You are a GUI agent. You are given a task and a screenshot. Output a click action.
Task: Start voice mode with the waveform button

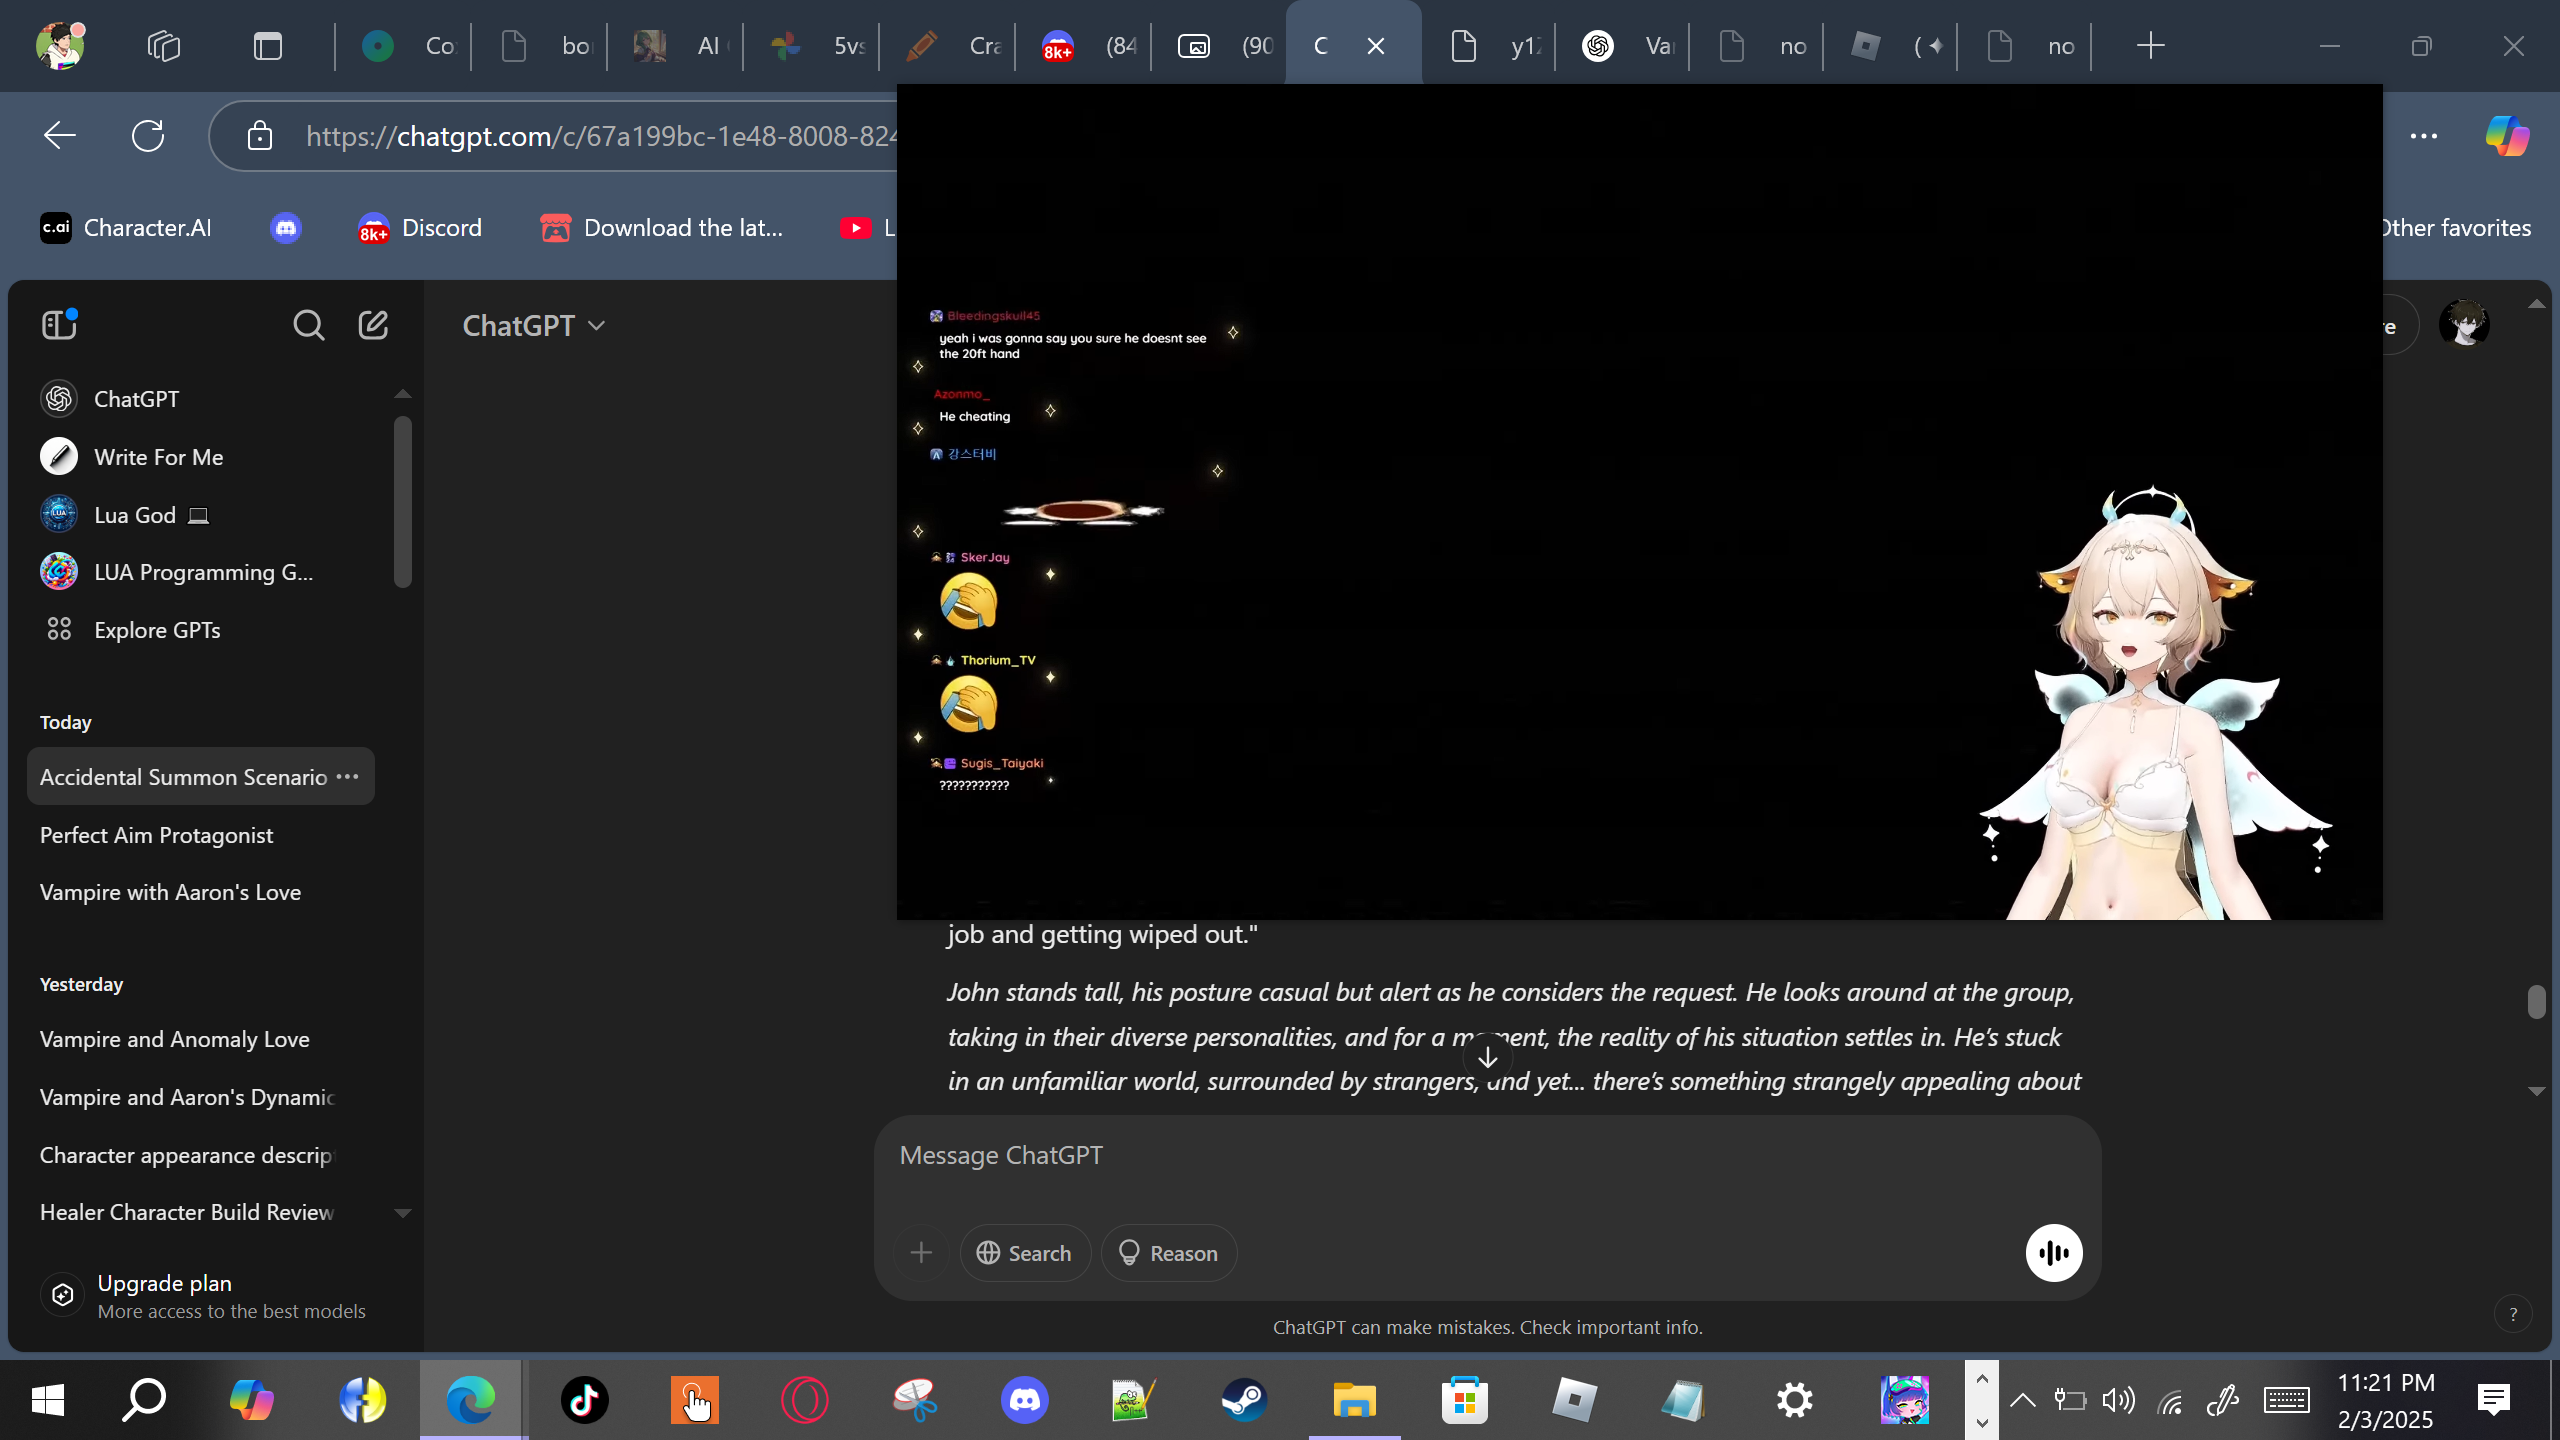click(2054, 1253)
